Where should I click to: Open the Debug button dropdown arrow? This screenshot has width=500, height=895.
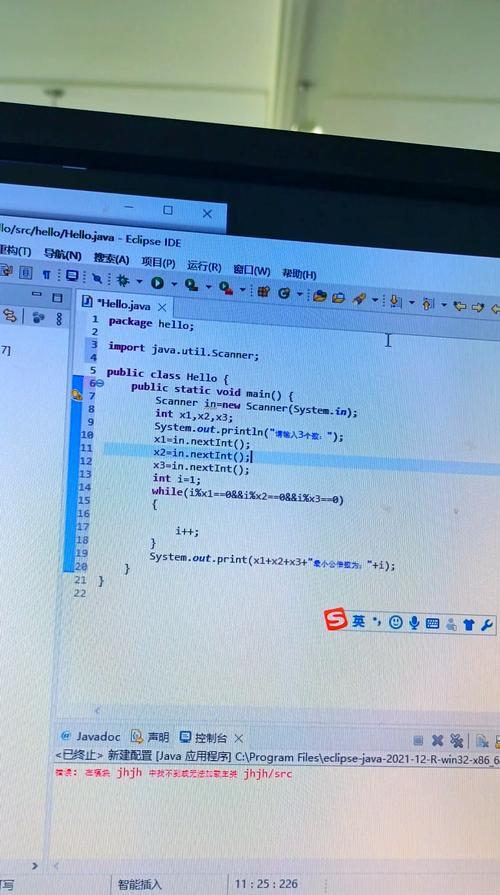(139, 281)
